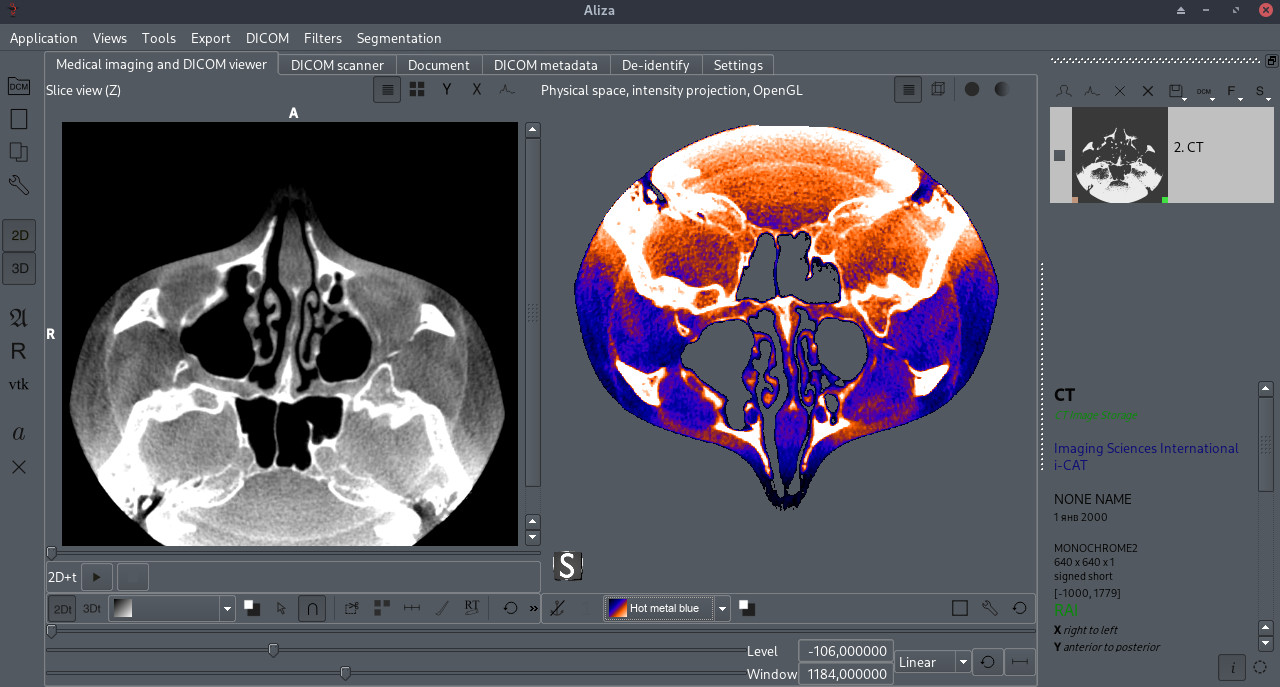Click the Level slider handle
This screenshot has height=687, width=1280.
273,651
